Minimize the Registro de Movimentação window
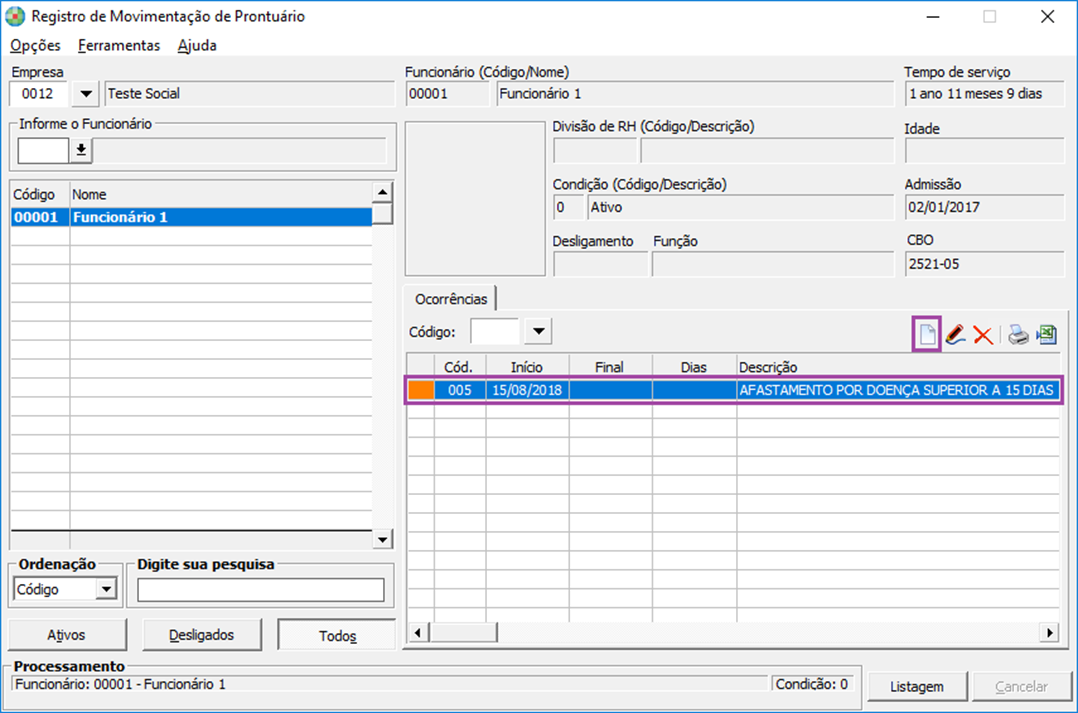 (933, 17)
